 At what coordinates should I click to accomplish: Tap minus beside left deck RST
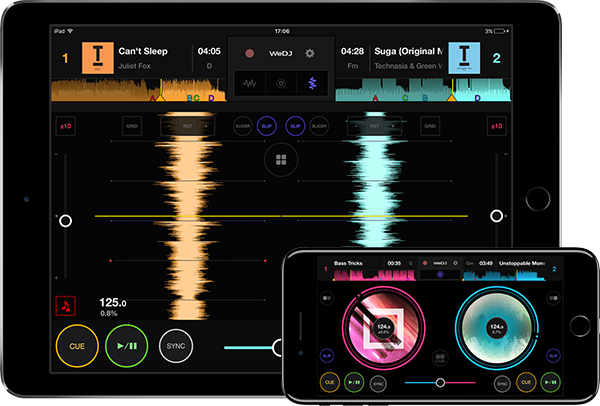pos(169,126)
